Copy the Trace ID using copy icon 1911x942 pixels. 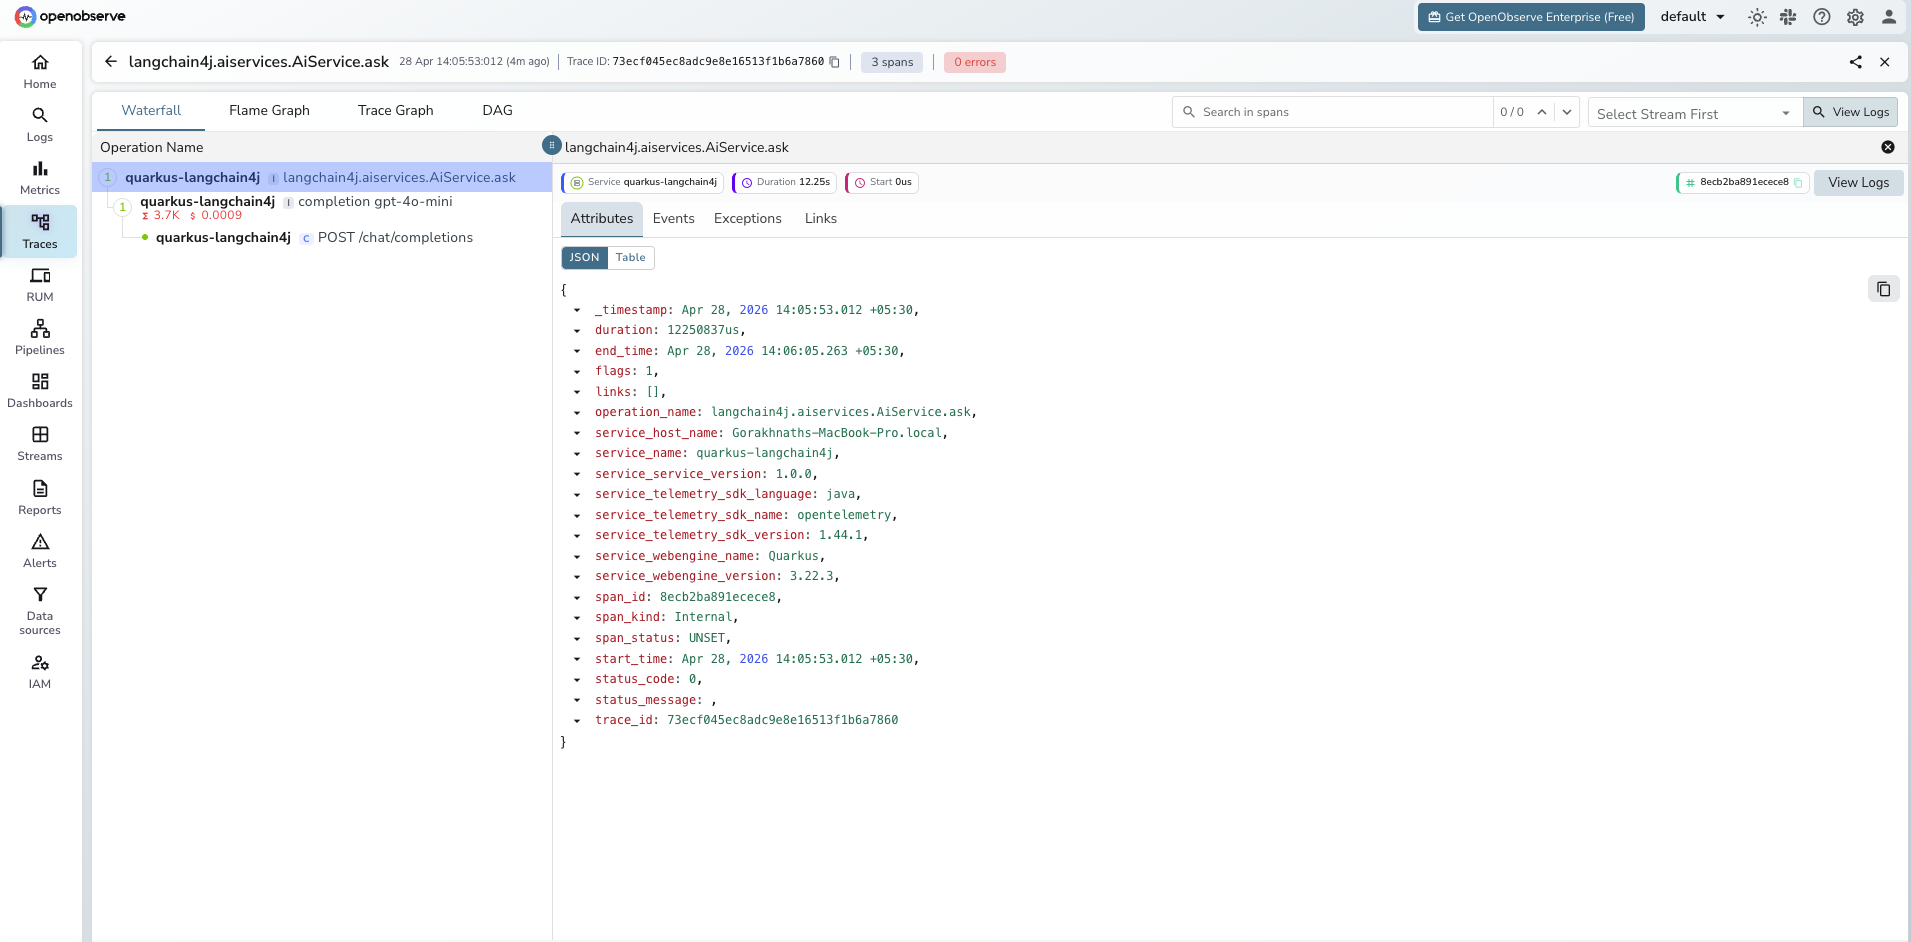click(836, 62)
